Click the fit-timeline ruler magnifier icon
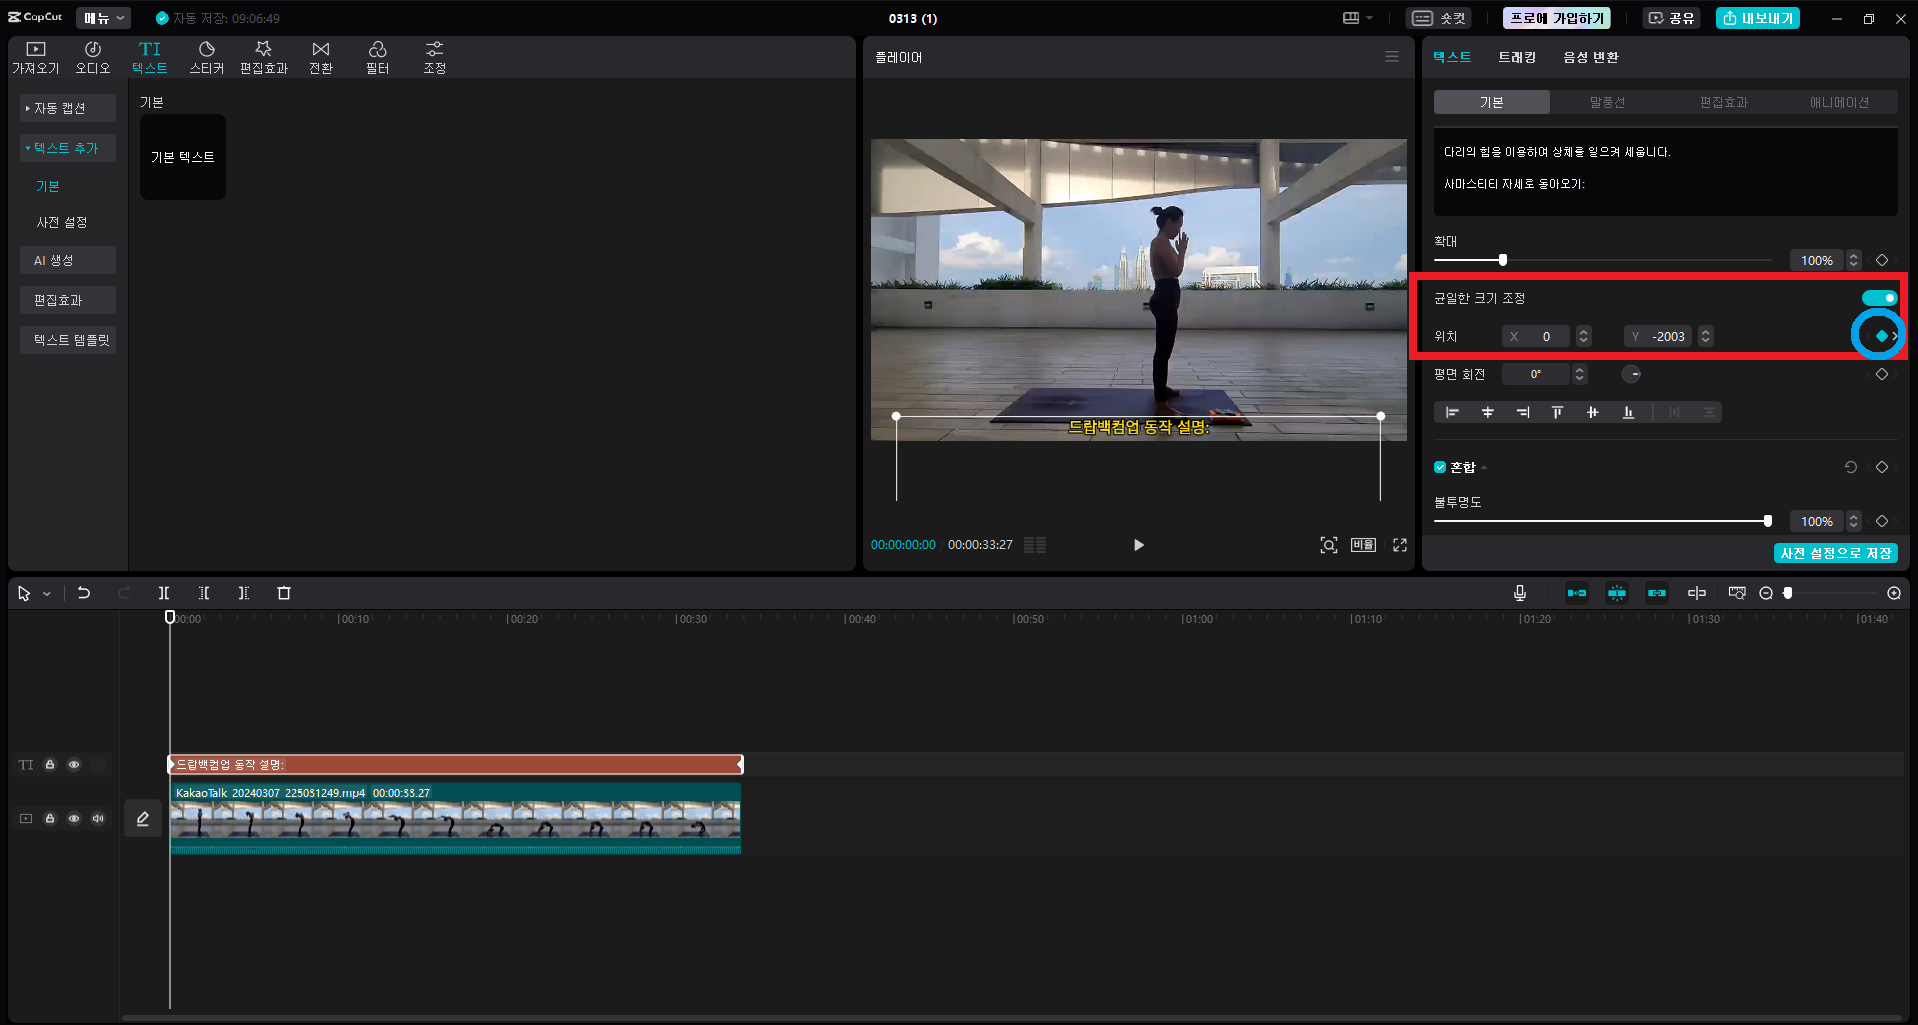Viewport: 1918px width, 1025px height. tap(1737, 593)
